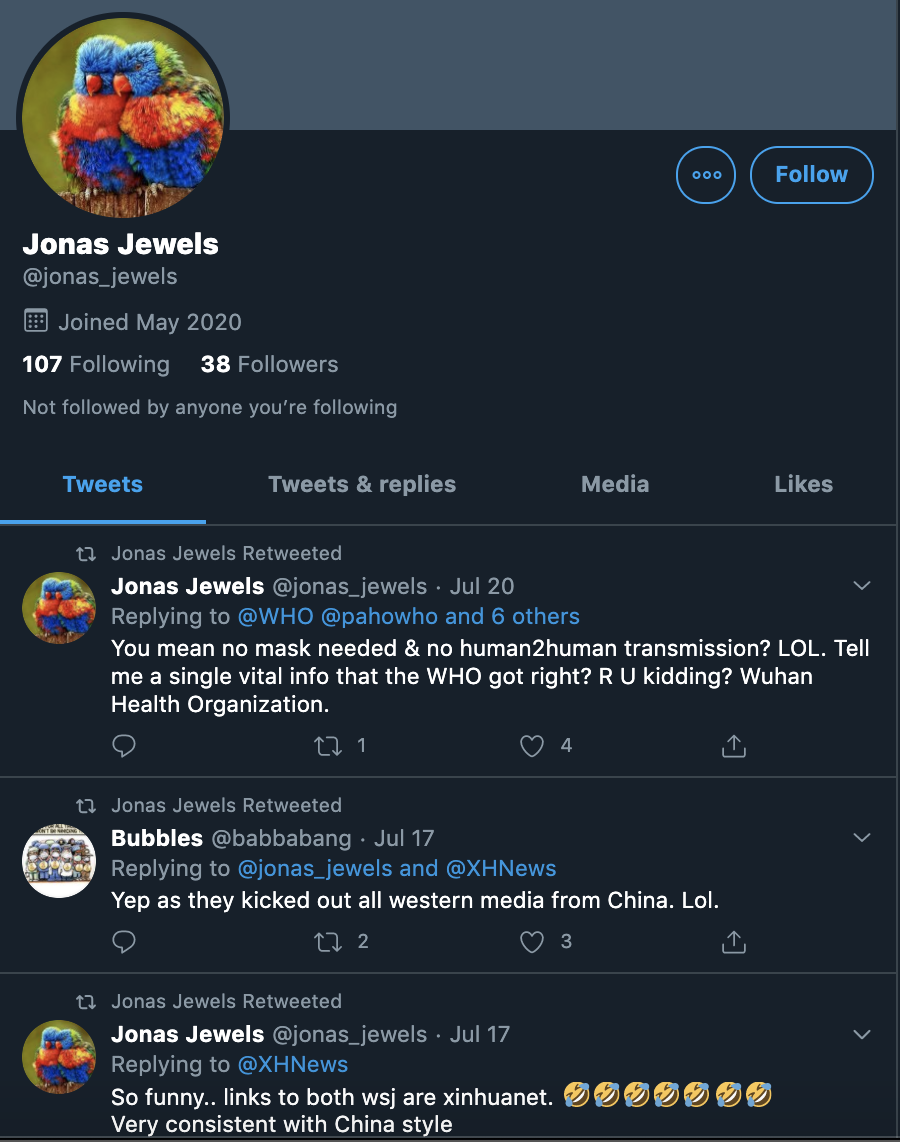900x1142 pixels.
Task: Open chevron menu on Bubbles tweet
Action: tap(862, 838)
